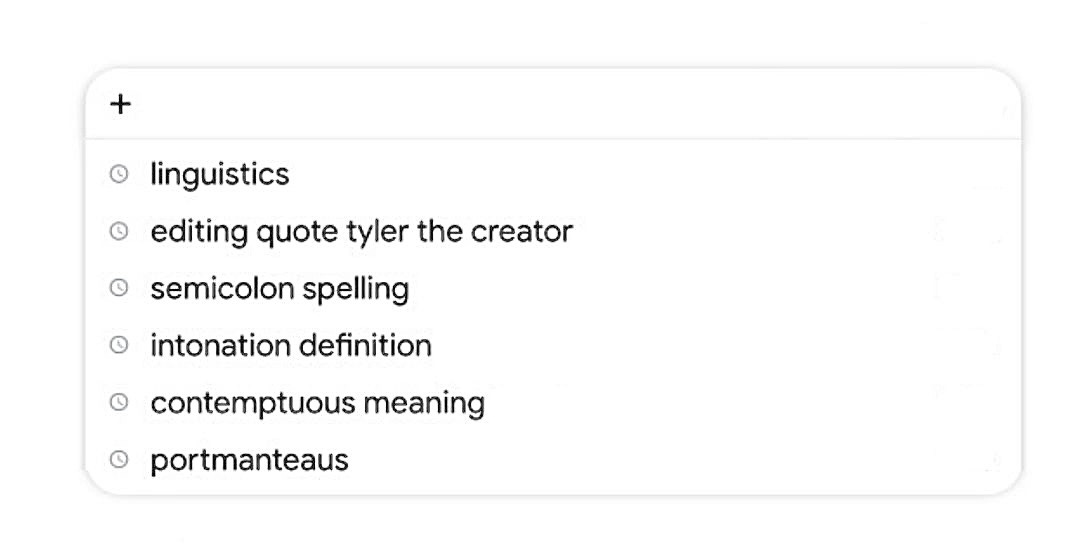Click history icon next to editing quote suggestion
Screen dimensions: 1078x550
119,230
